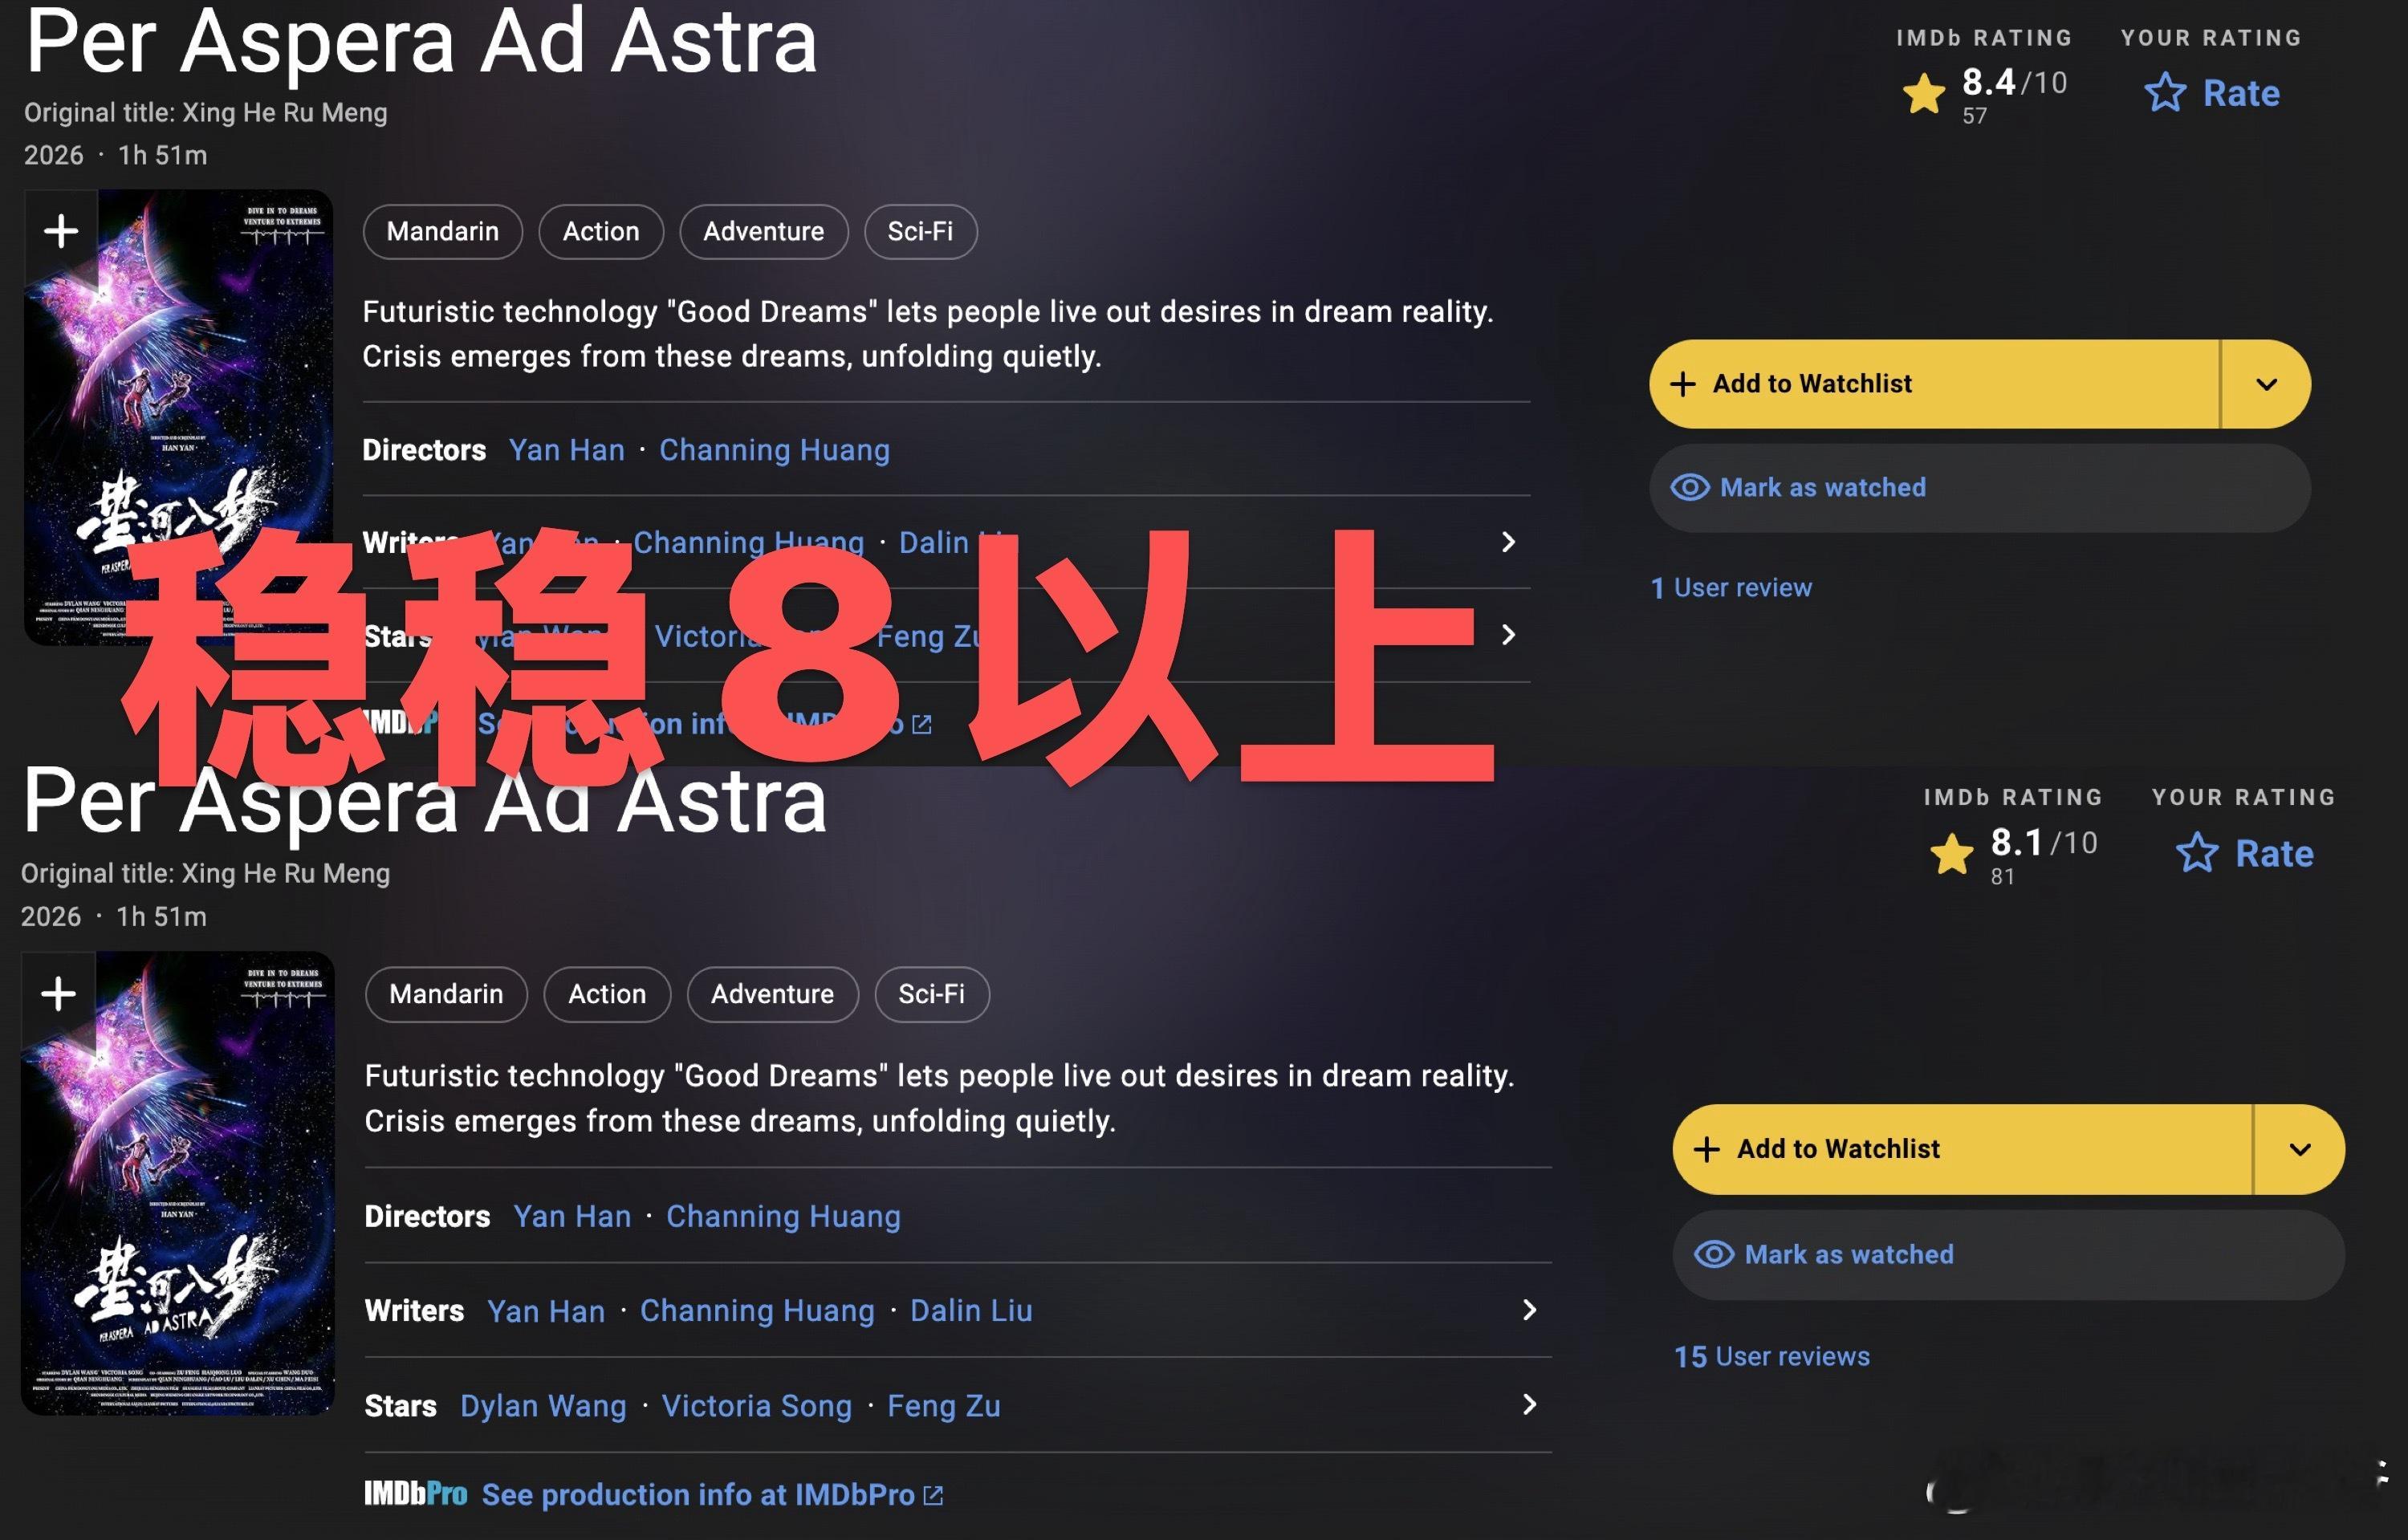2408x1540 pixels.
Task: Click the gold star beside the 8.1/10 rating
Action: tap(1952, 854)
